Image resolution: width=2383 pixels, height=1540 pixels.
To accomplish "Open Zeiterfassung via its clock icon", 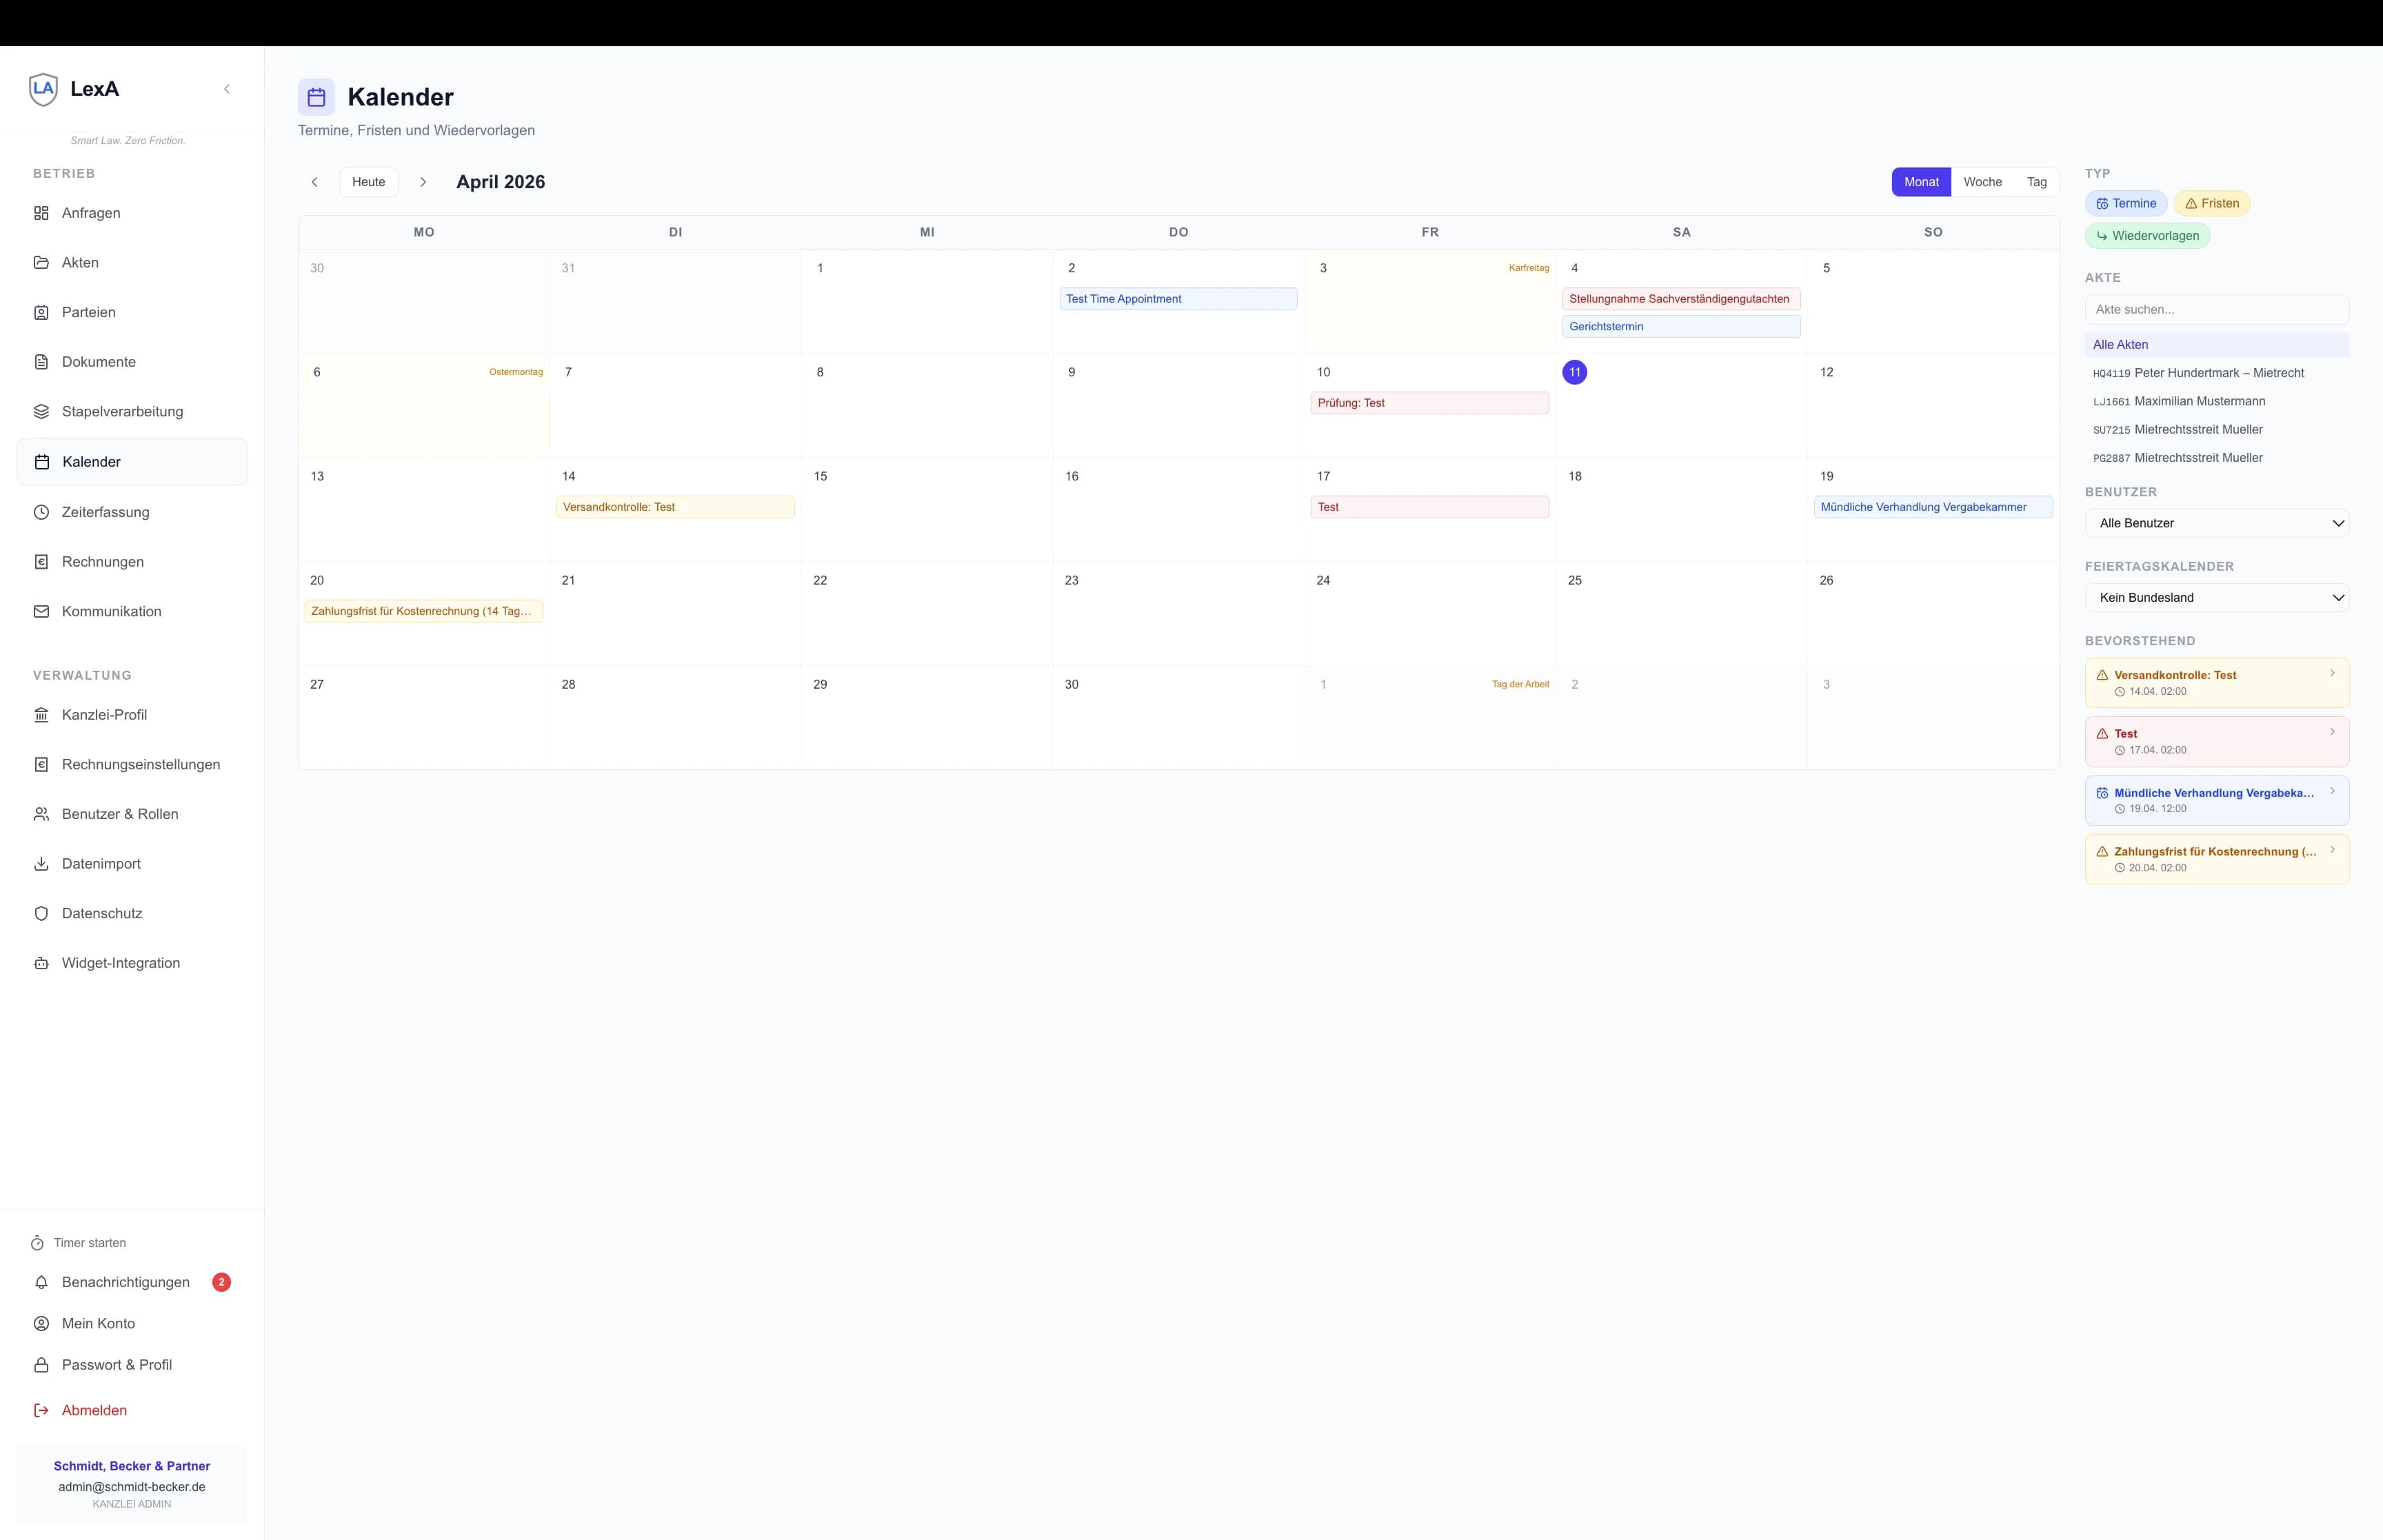I will pos(41,512).
